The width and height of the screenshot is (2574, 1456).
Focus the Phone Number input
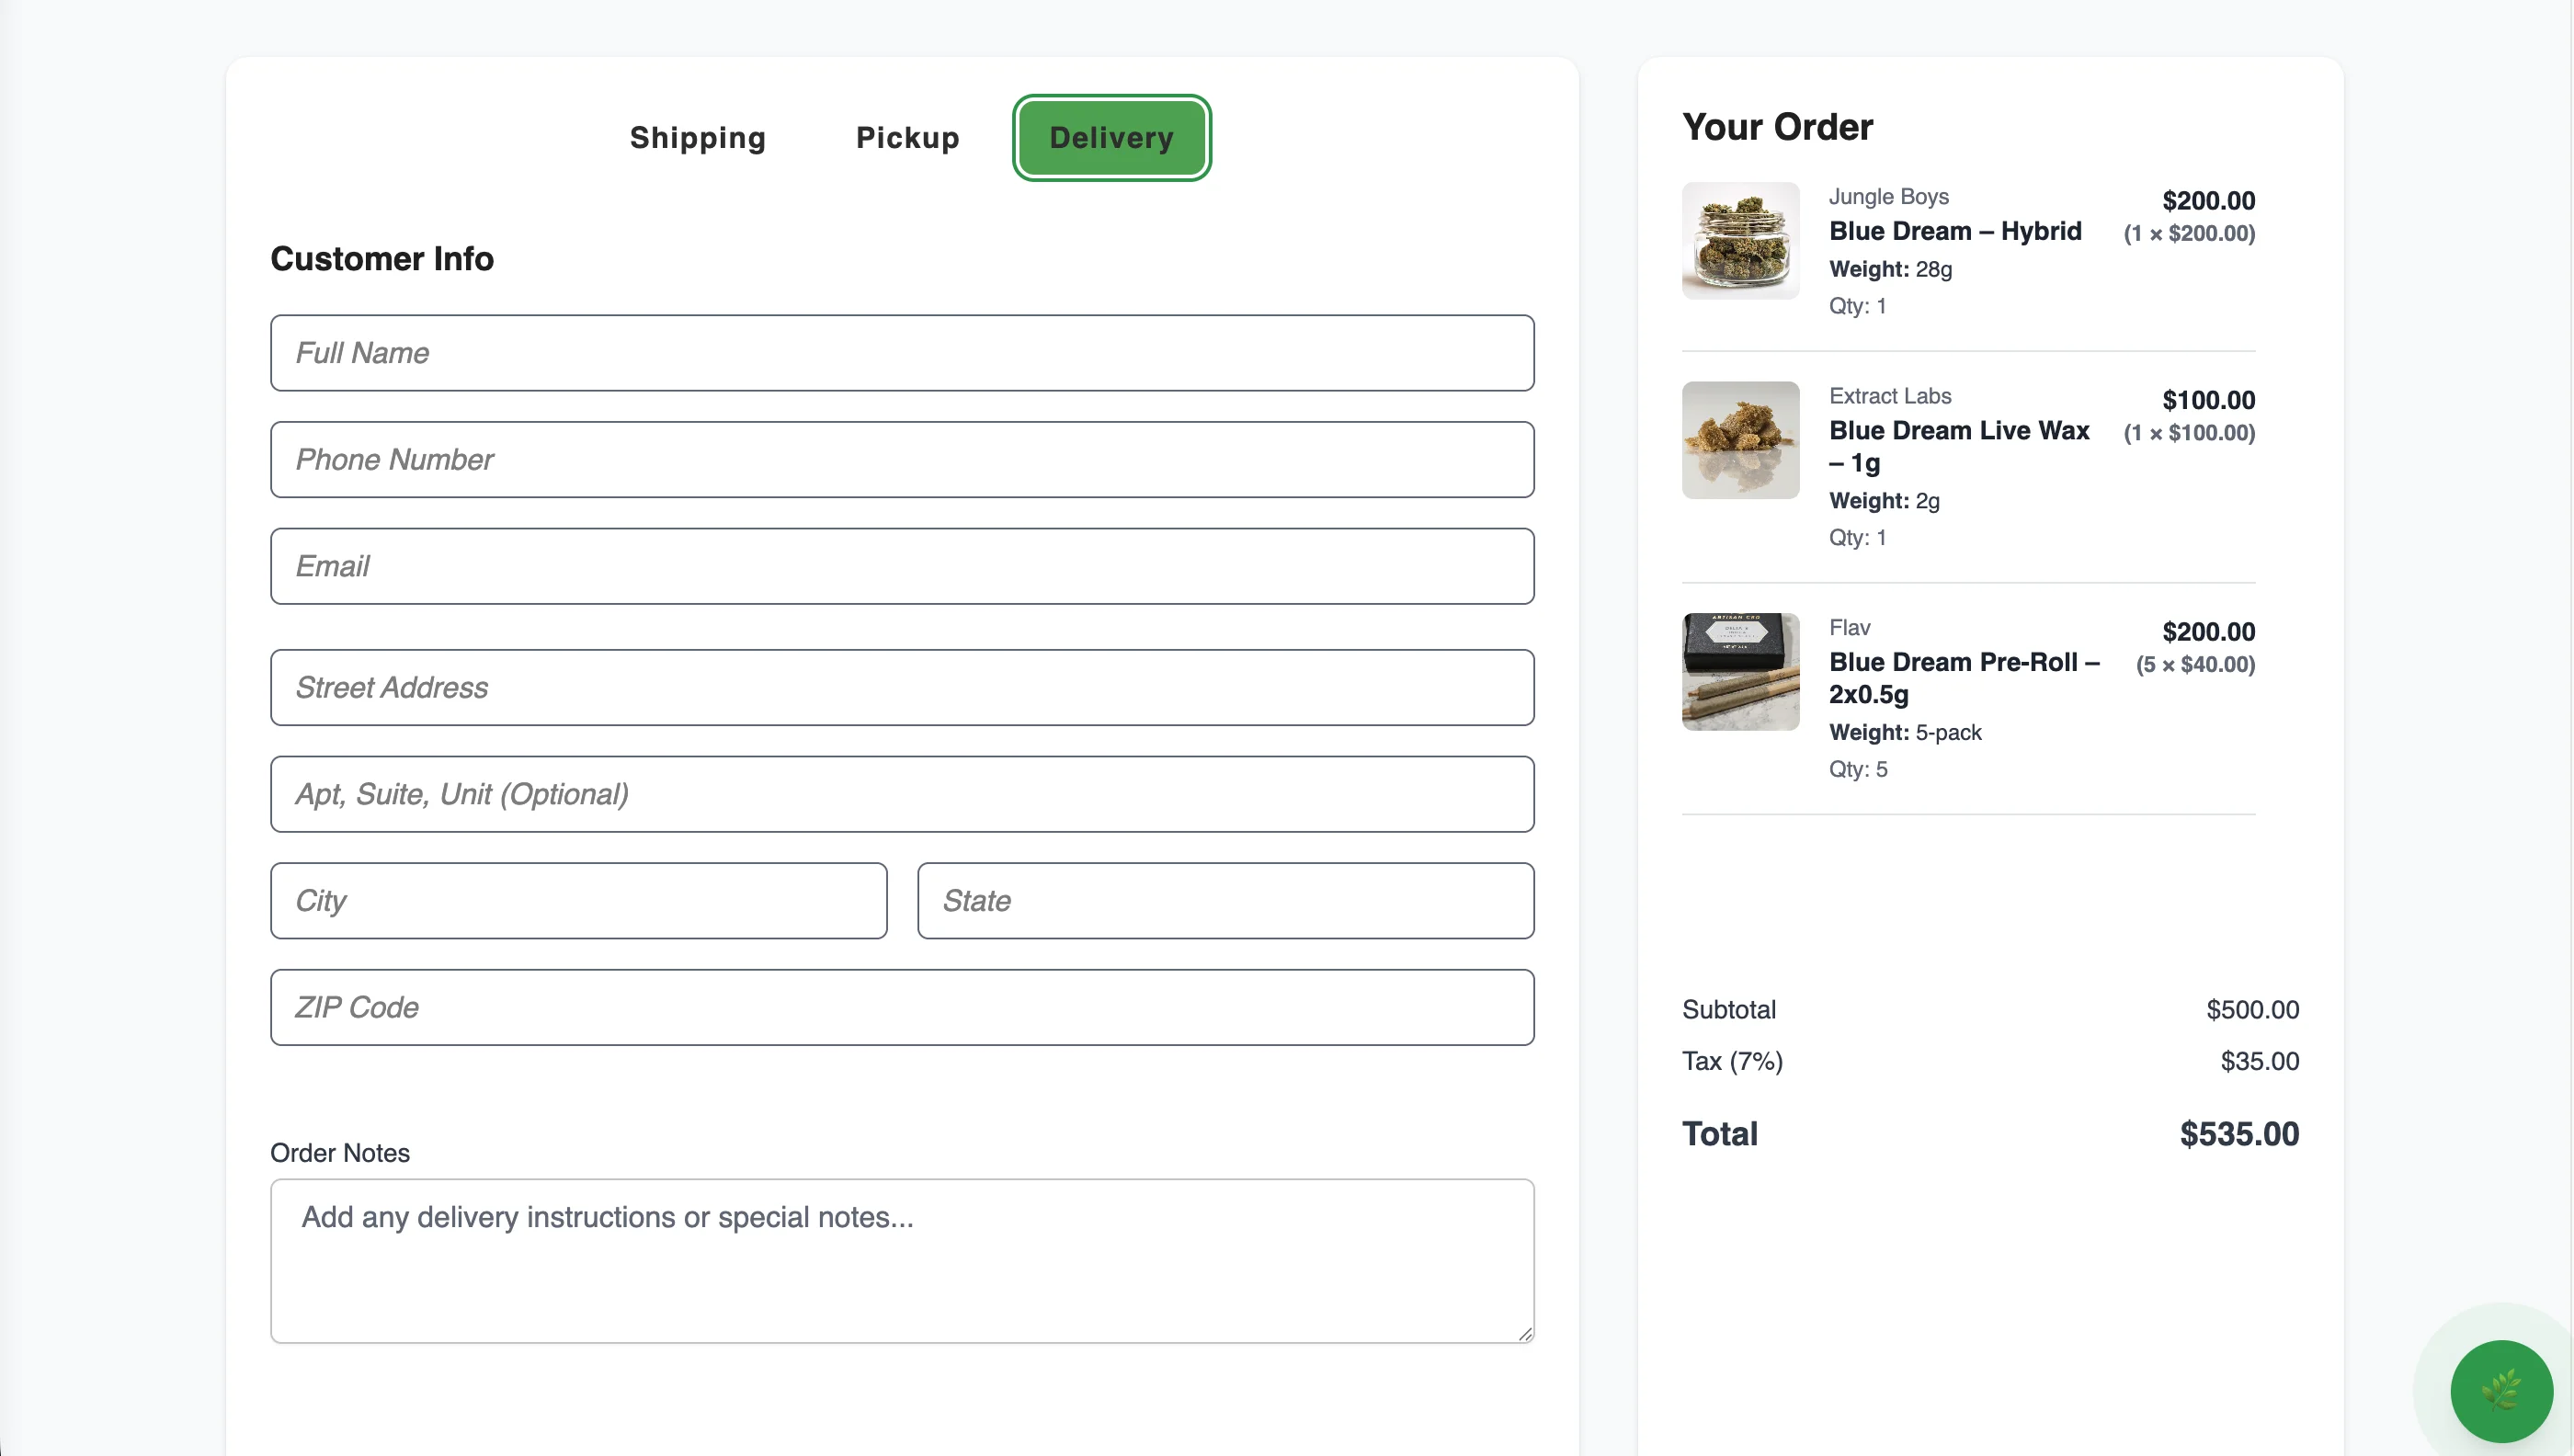[x=902, y=460]
